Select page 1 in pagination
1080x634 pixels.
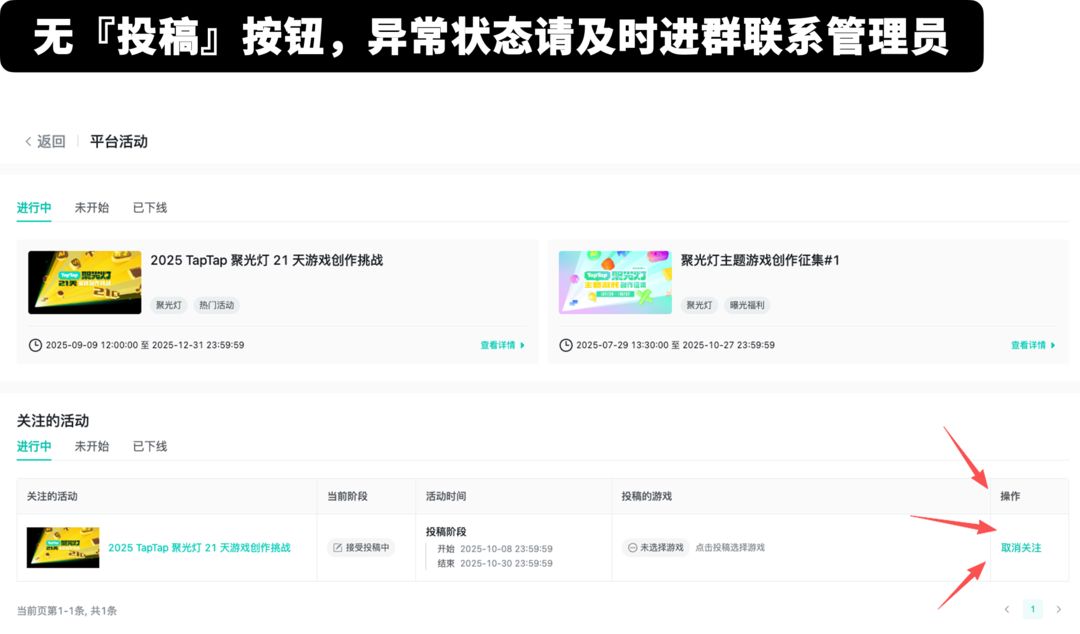[1033, 609]
